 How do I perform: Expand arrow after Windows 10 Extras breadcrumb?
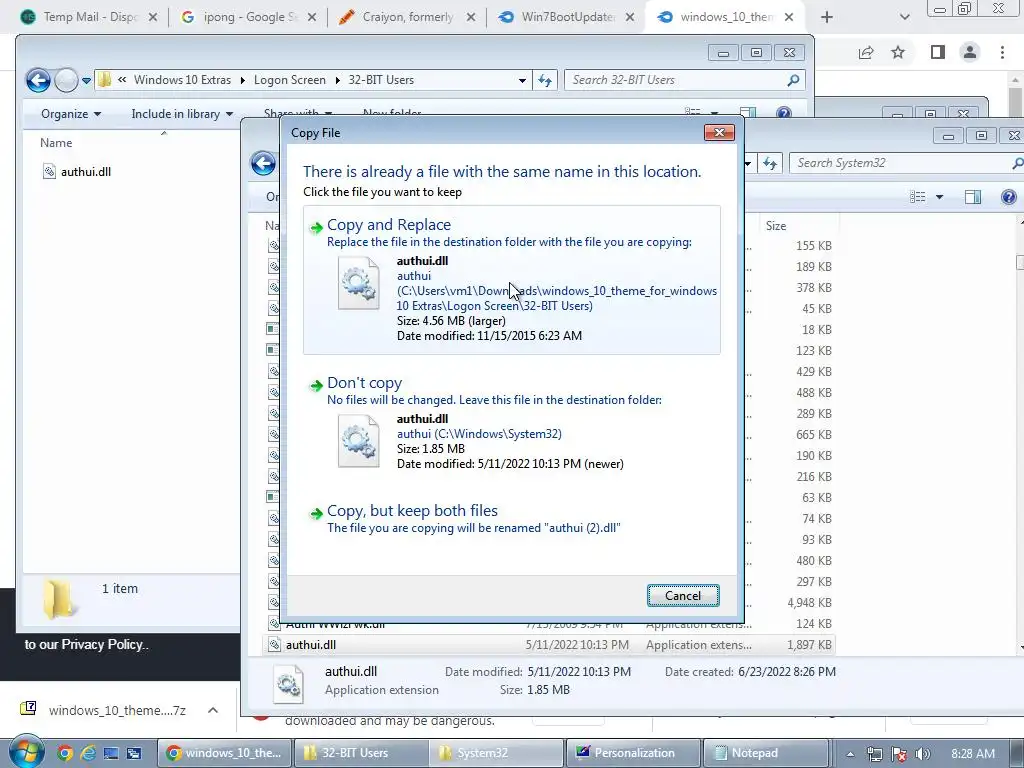[x=242, y=81]
